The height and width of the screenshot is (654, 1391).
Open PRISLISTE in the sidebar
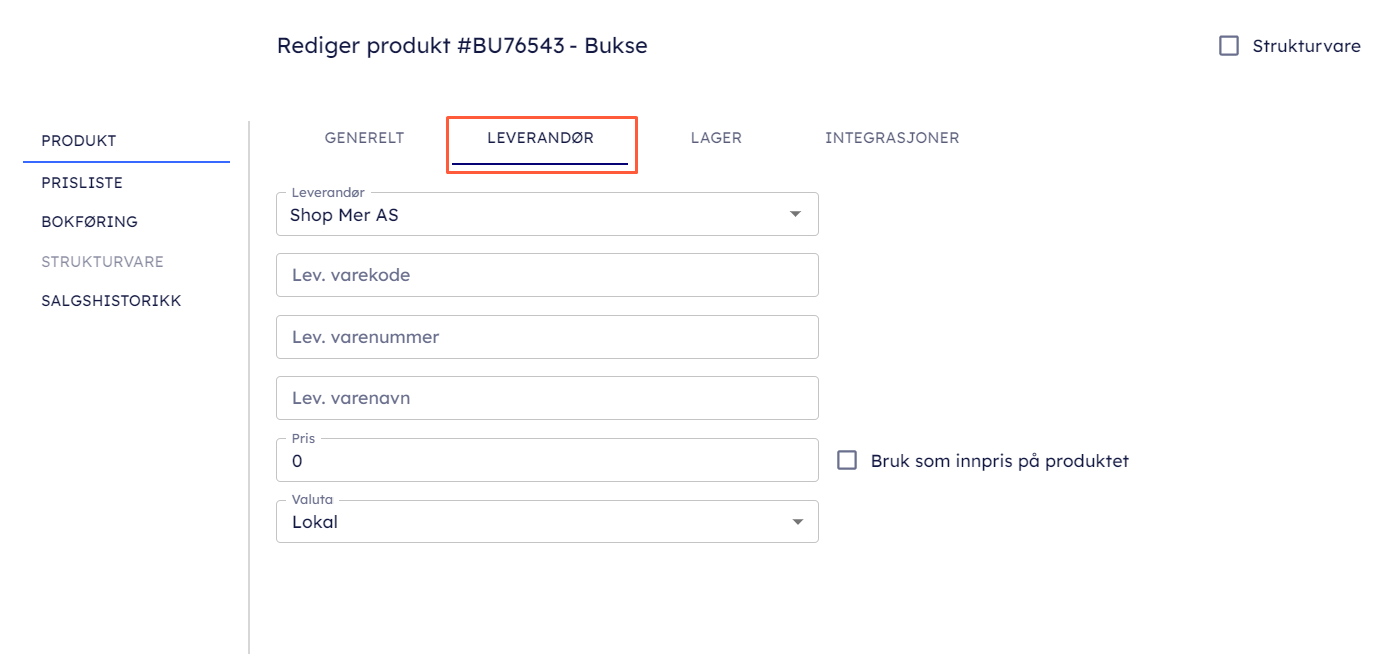pos(82,183)
